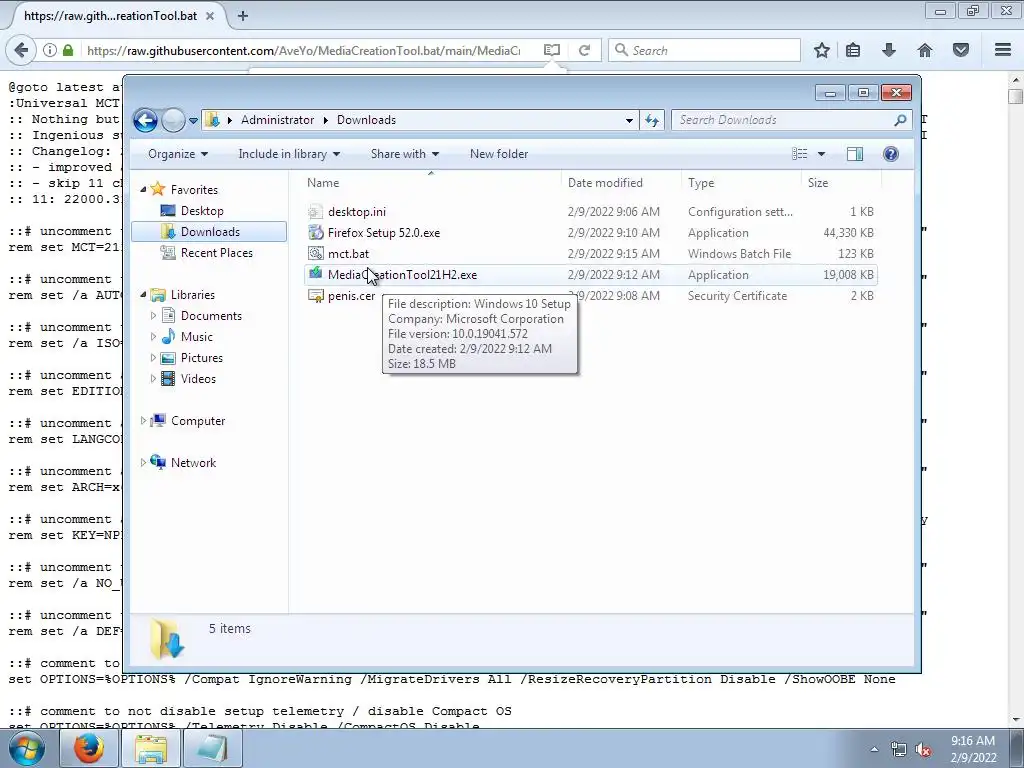Screen dimensions: 1024x768
Task: Open the Include in library menu
Action: point(289,154)
